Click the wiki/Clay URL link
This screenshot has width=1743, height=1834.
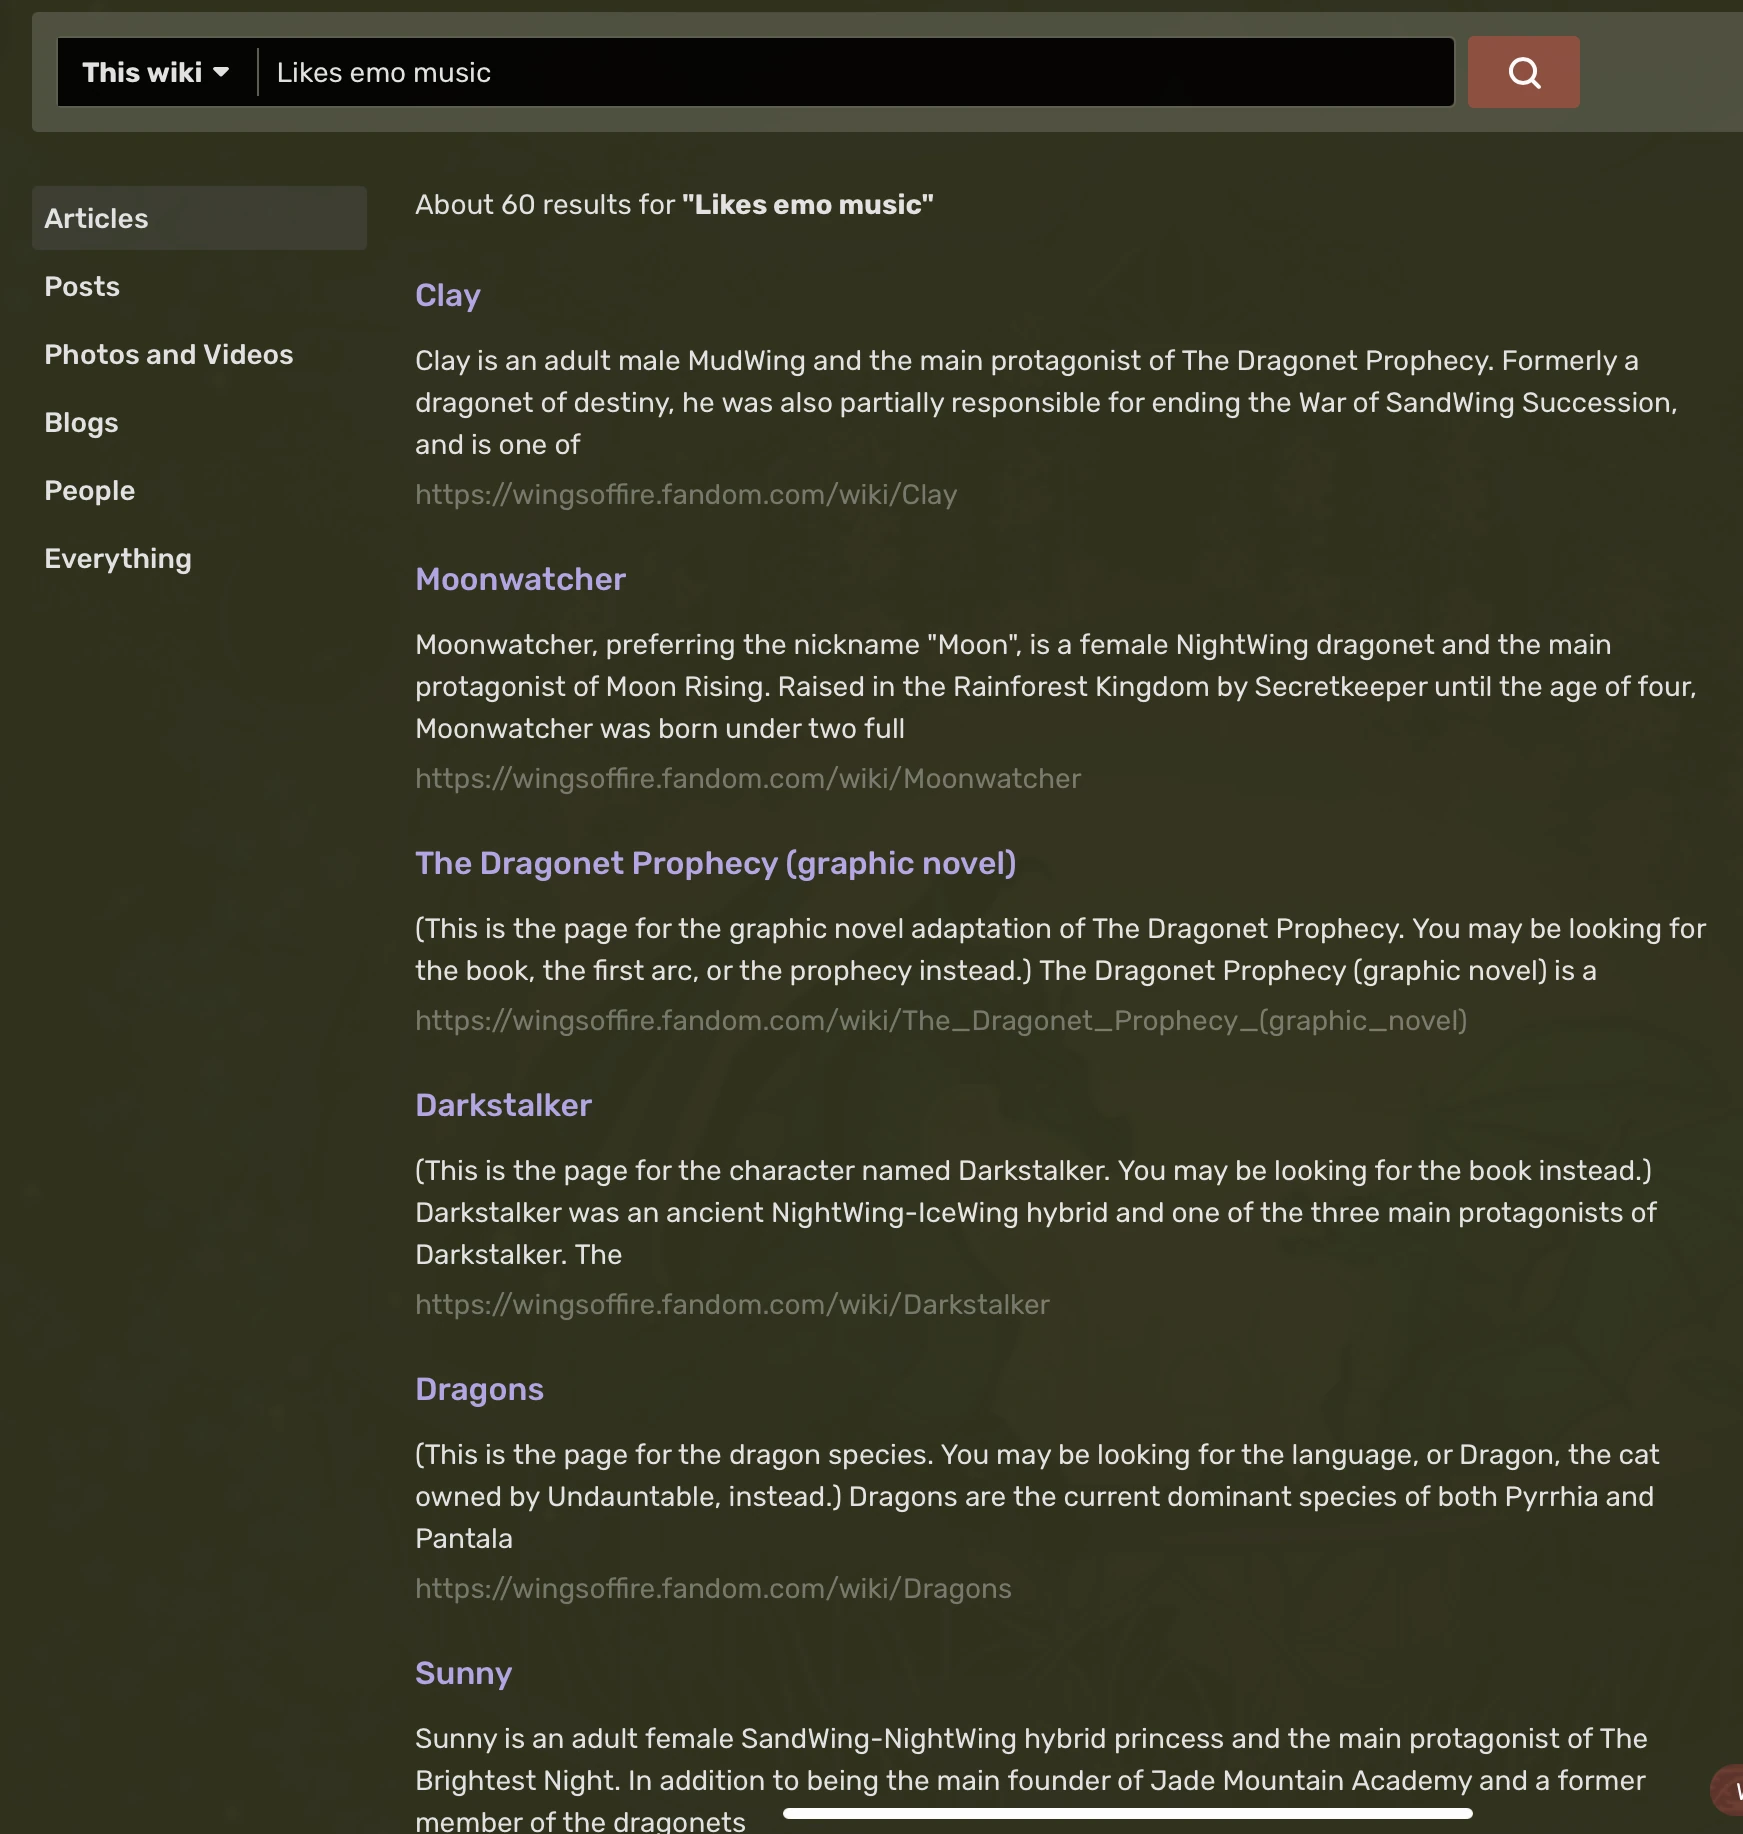pyautogui.click(x=686, y=495)
